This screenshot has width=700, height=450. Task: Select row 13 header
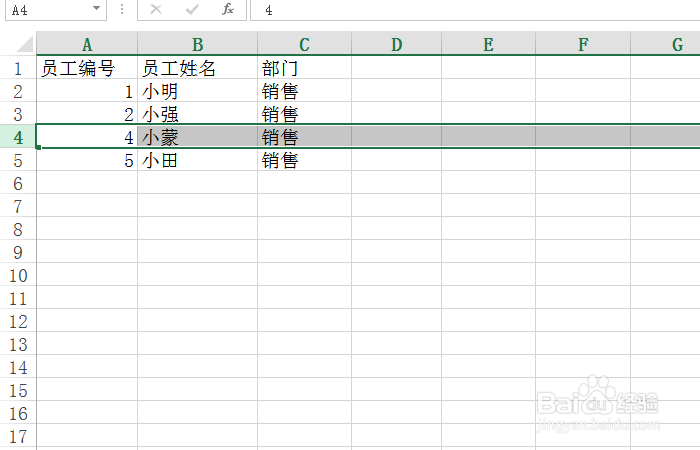pyautogui.click(x=18, y=345)
